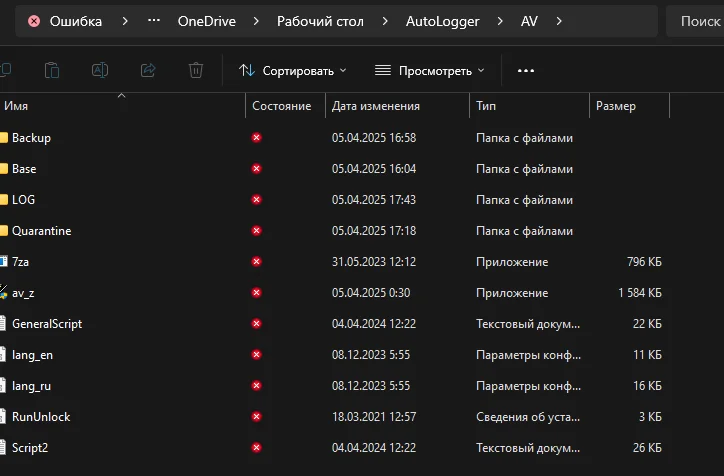Click sync error icon for Quarantine
Screen dimensions: 724x476
[256, 230]
